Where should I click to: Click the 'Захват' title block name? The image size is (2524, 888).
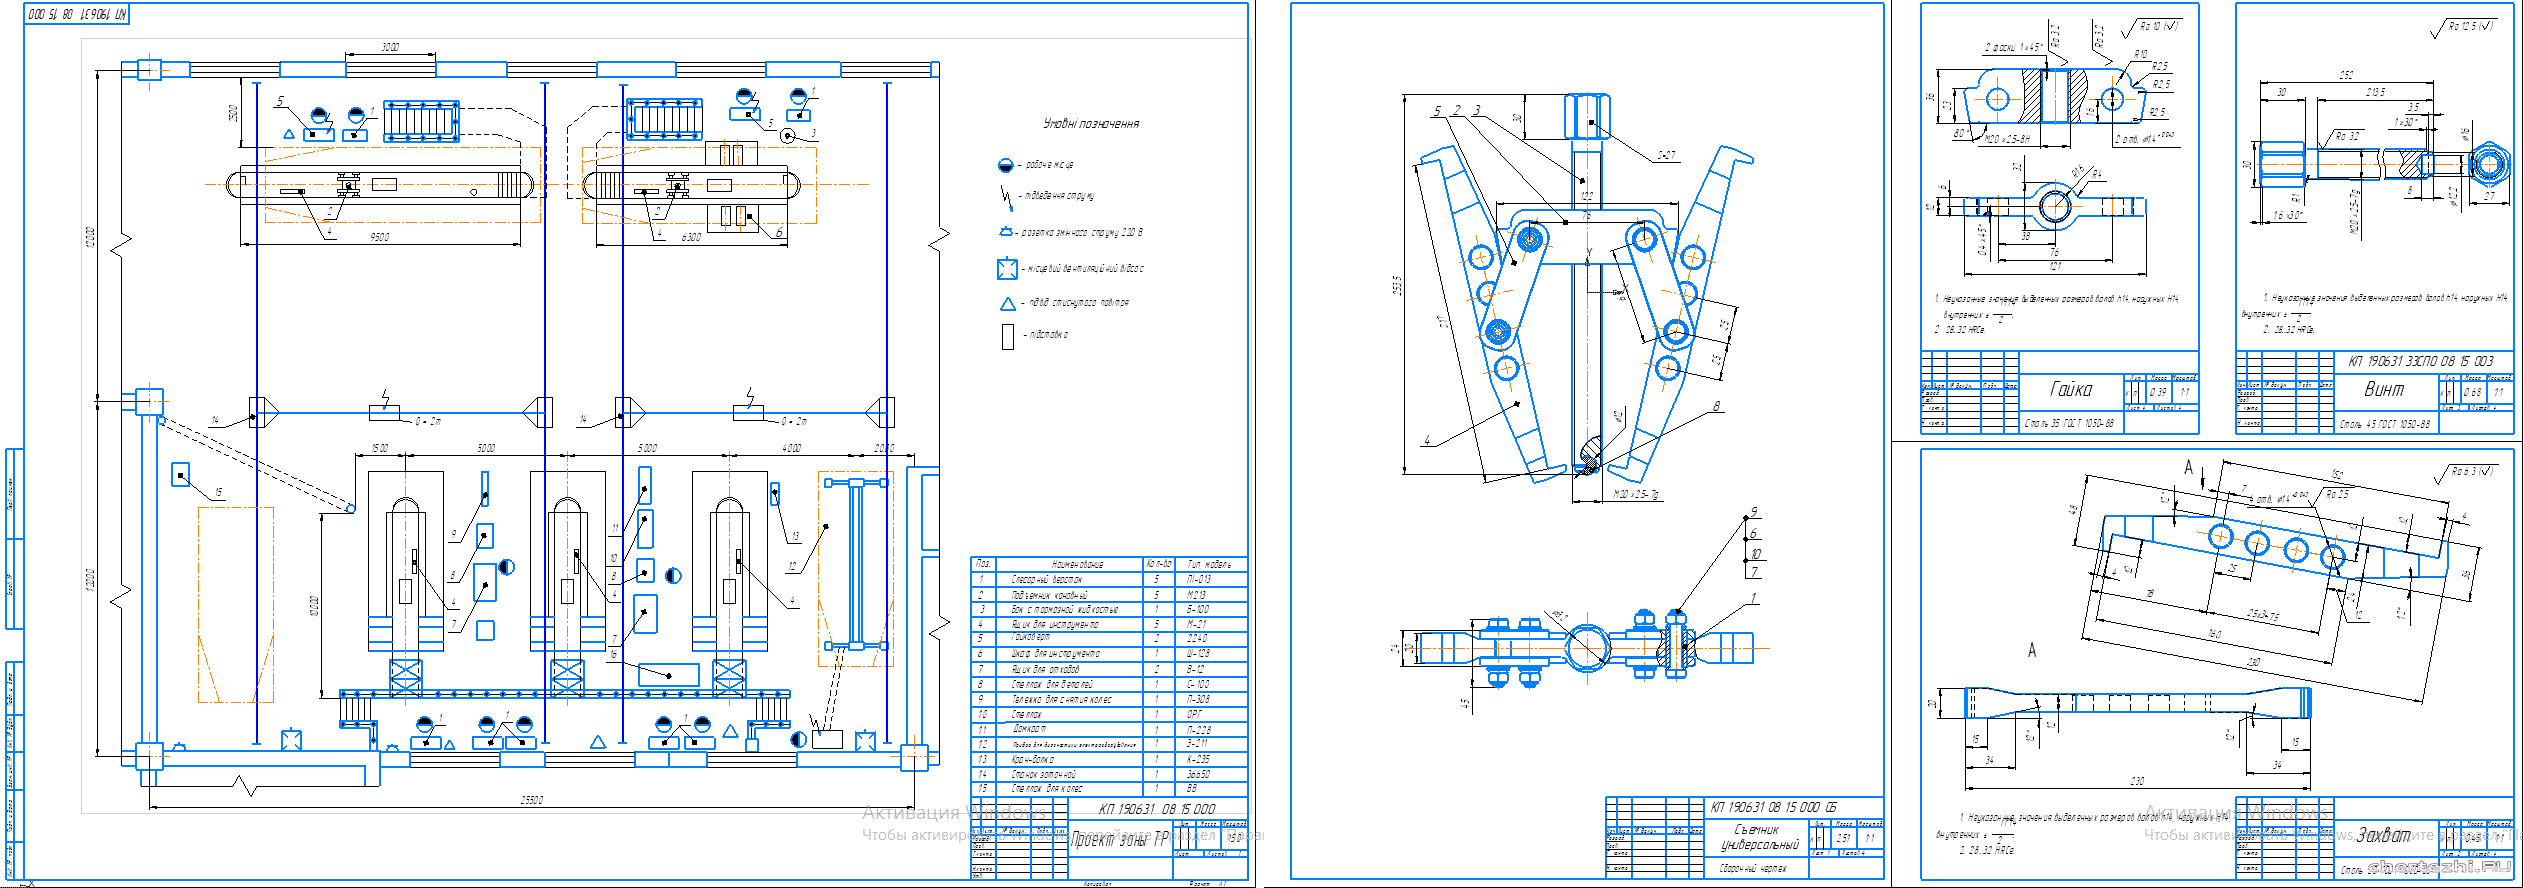(x=2383, y=835)
